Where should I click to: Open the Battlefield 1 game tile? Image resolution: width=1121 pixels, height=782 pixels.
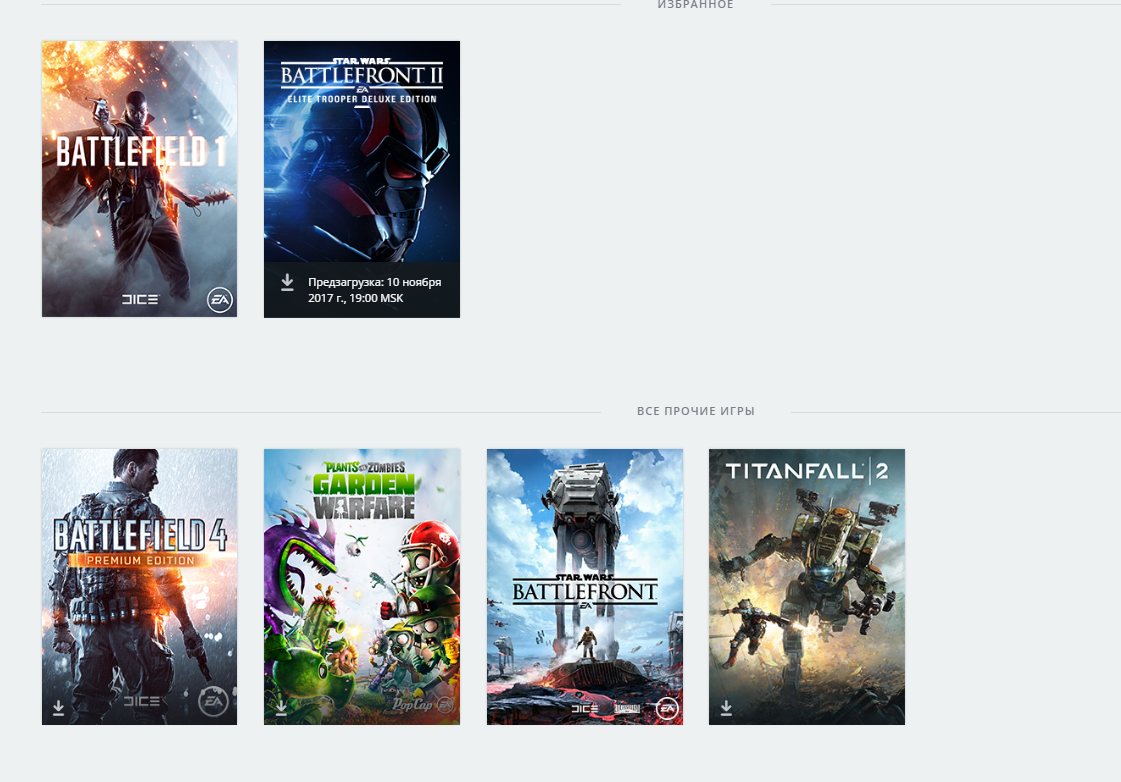(x=139, y=179)
